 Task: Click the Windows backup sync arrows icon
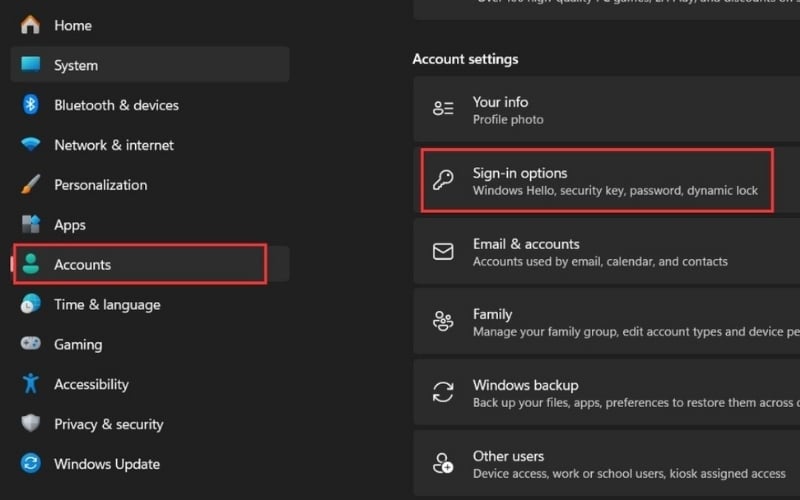coord(443,392)
